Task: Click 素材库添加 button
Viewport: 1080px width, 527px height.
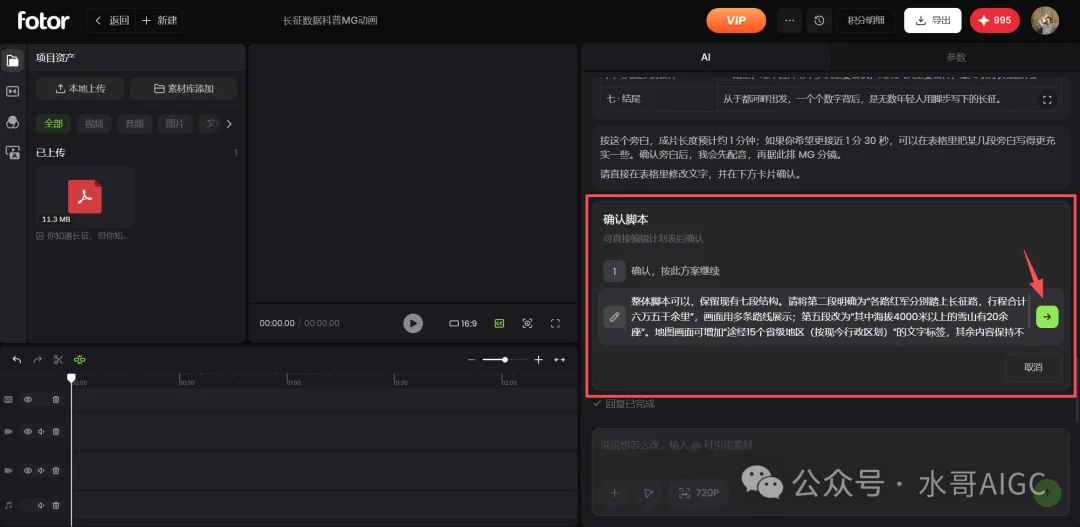Action: coord(183,89)
